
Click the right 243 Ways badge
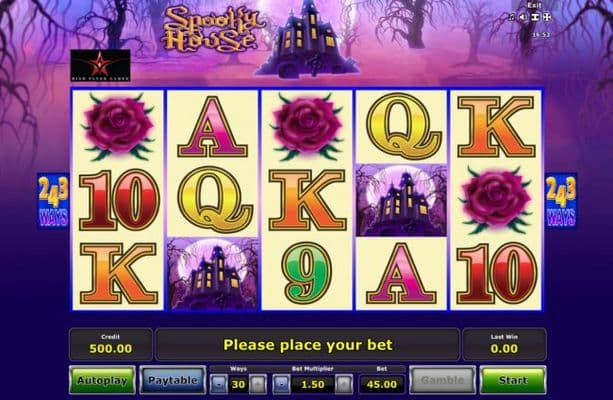tap(561, 201)
